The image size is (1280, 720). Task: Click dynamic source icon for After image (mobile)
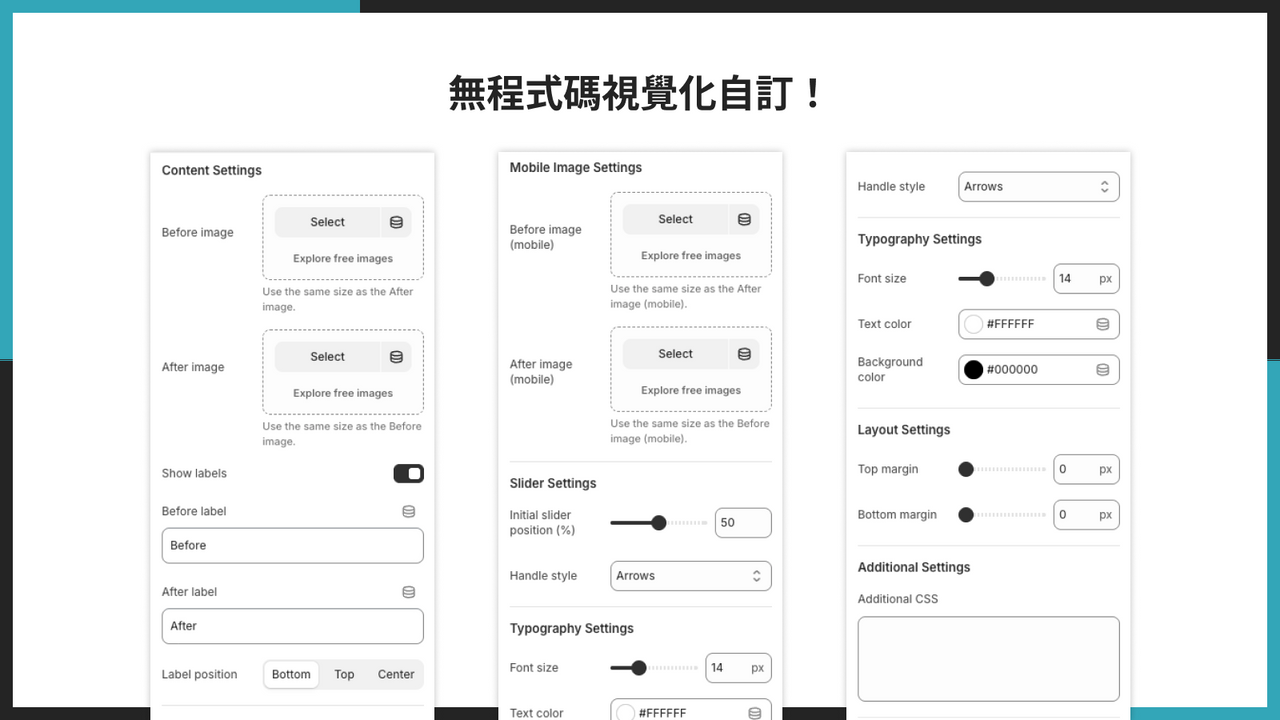pyautogui.click(x=744, y=354)
